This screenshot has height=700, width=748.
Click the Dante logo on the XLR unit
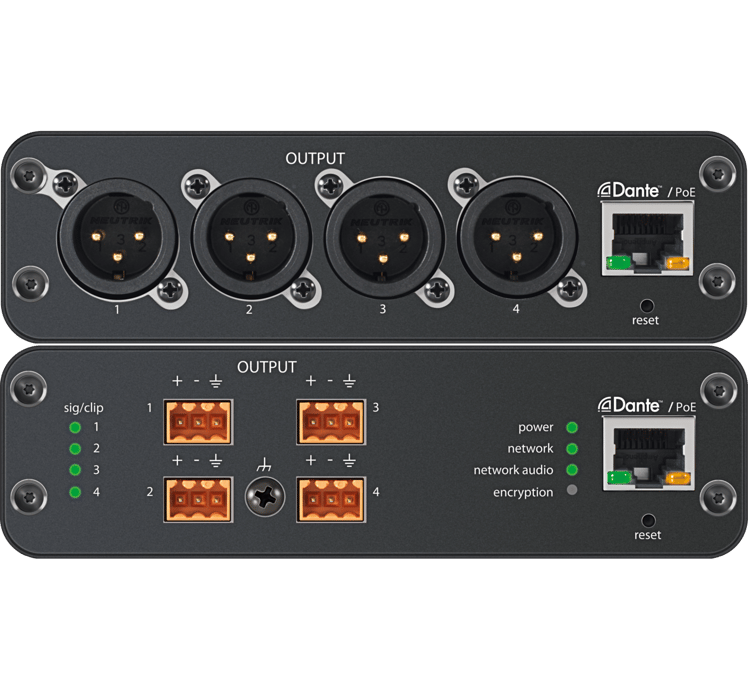[x=629, y=190]
